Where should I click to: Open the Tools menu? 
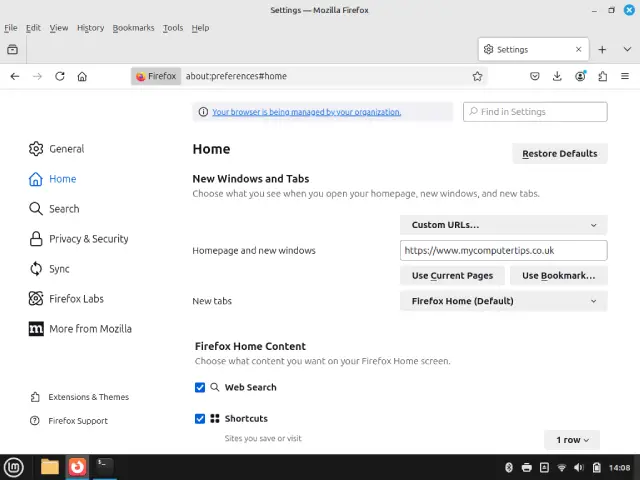(173, 28)
